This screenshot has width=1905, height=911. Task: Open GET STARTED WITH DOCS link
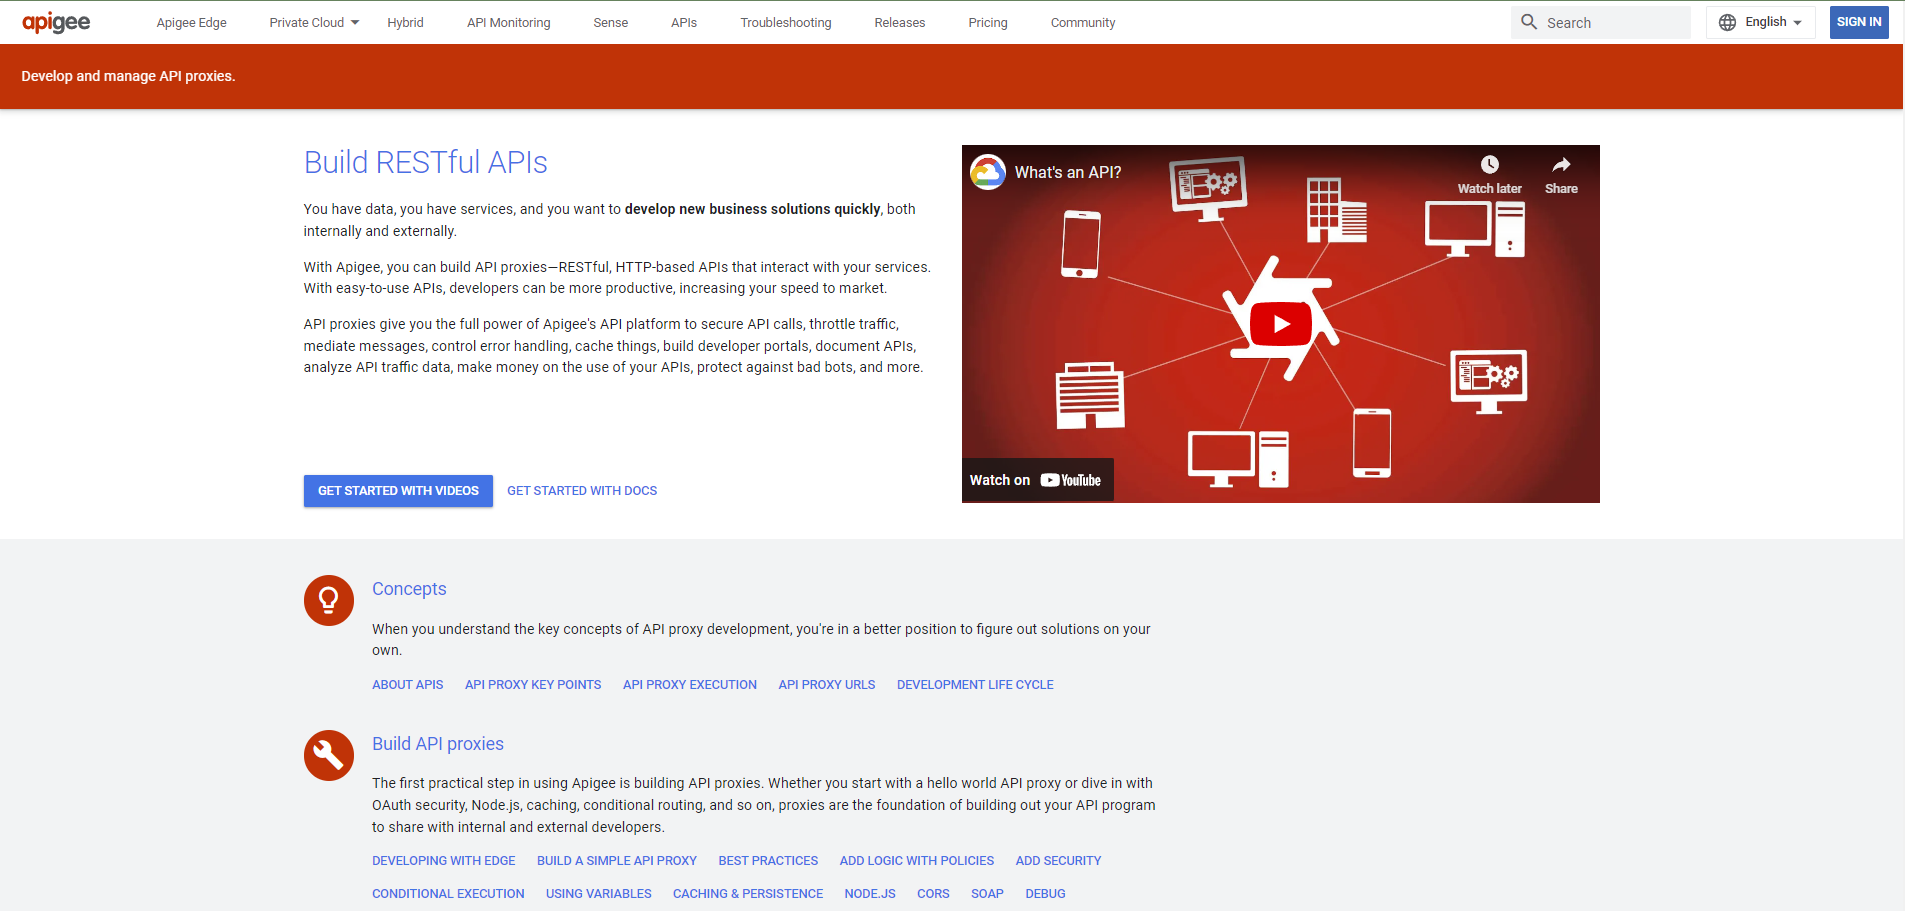[581, 490]
